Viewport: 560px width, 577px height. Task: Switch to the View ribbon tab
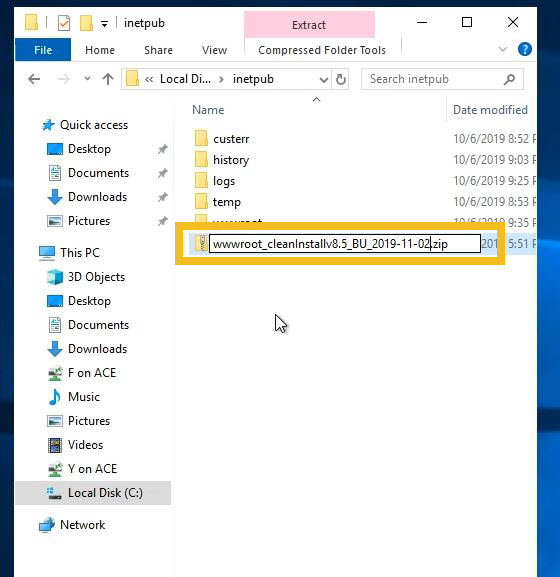click(214, 50)
